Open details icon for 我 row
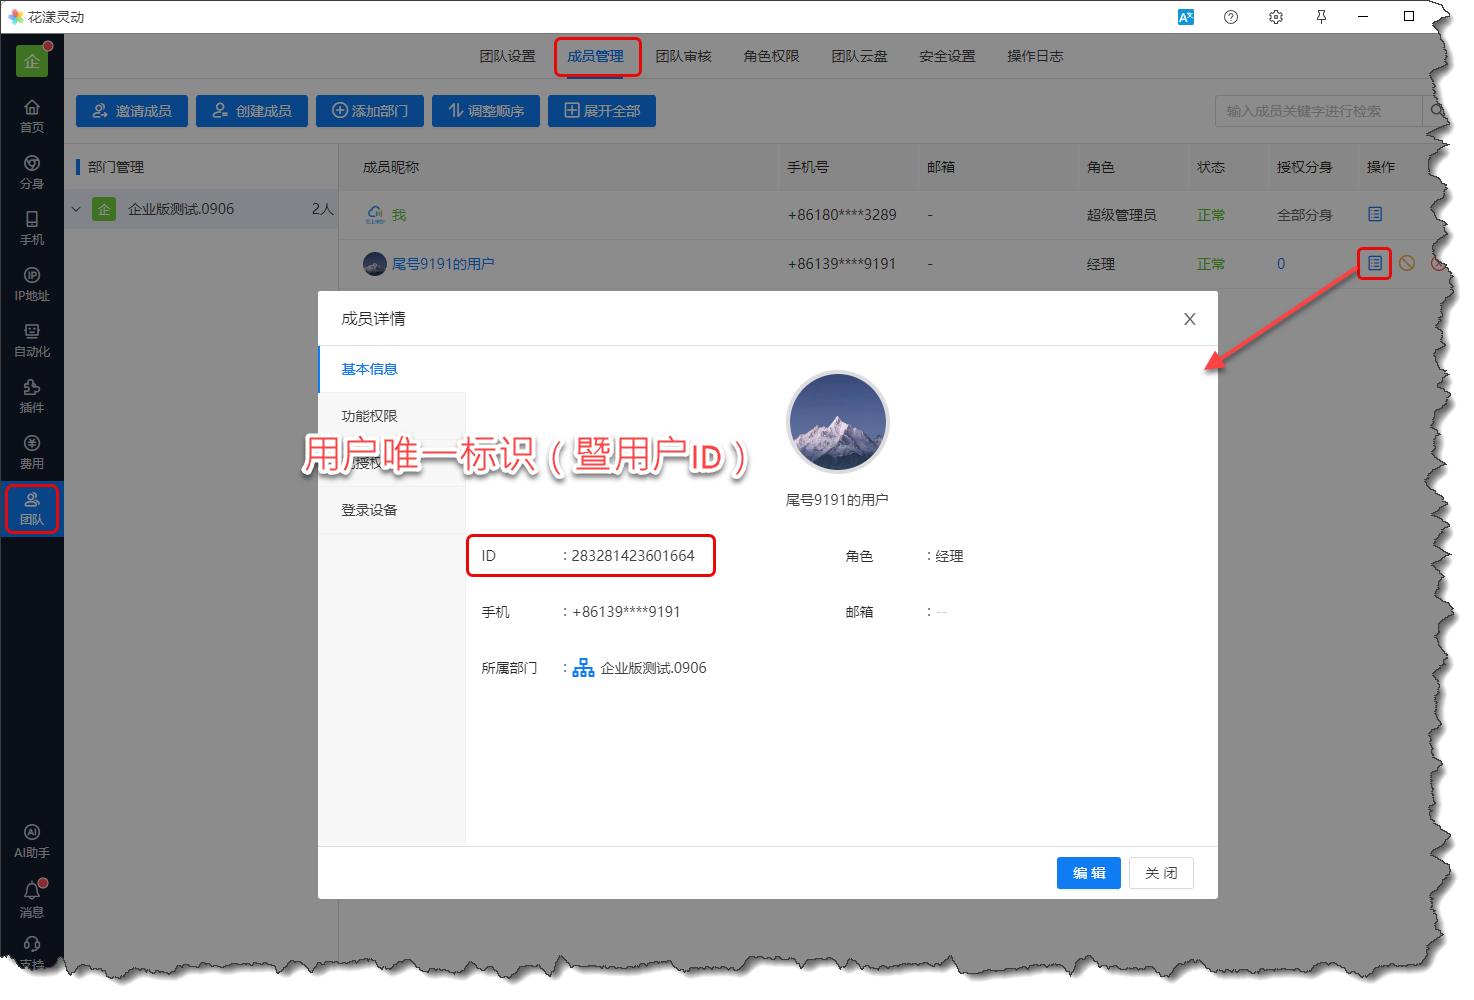The height and width of the screenshot is (1000, 1474). click(1375, 214)
